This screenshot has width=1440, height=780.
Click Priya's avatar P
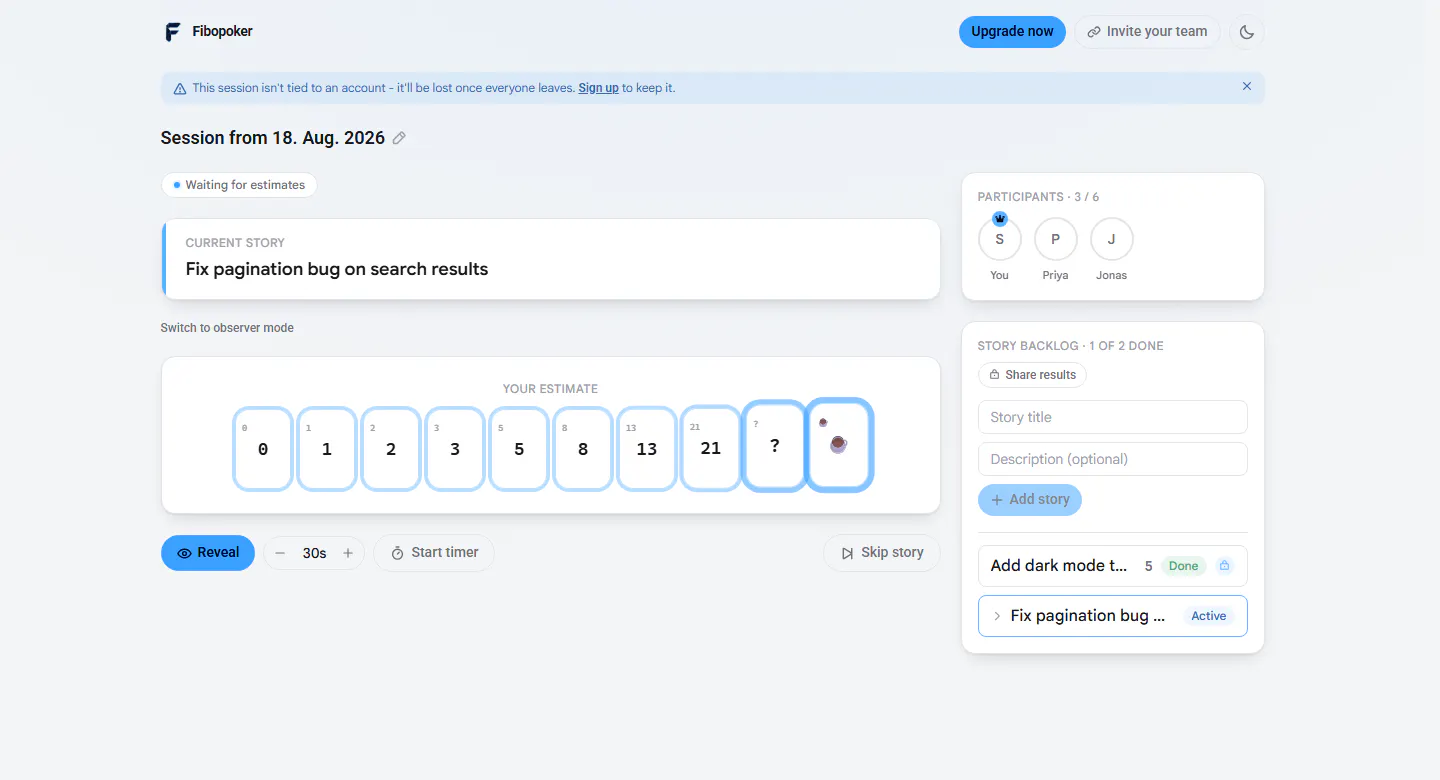1055,240
